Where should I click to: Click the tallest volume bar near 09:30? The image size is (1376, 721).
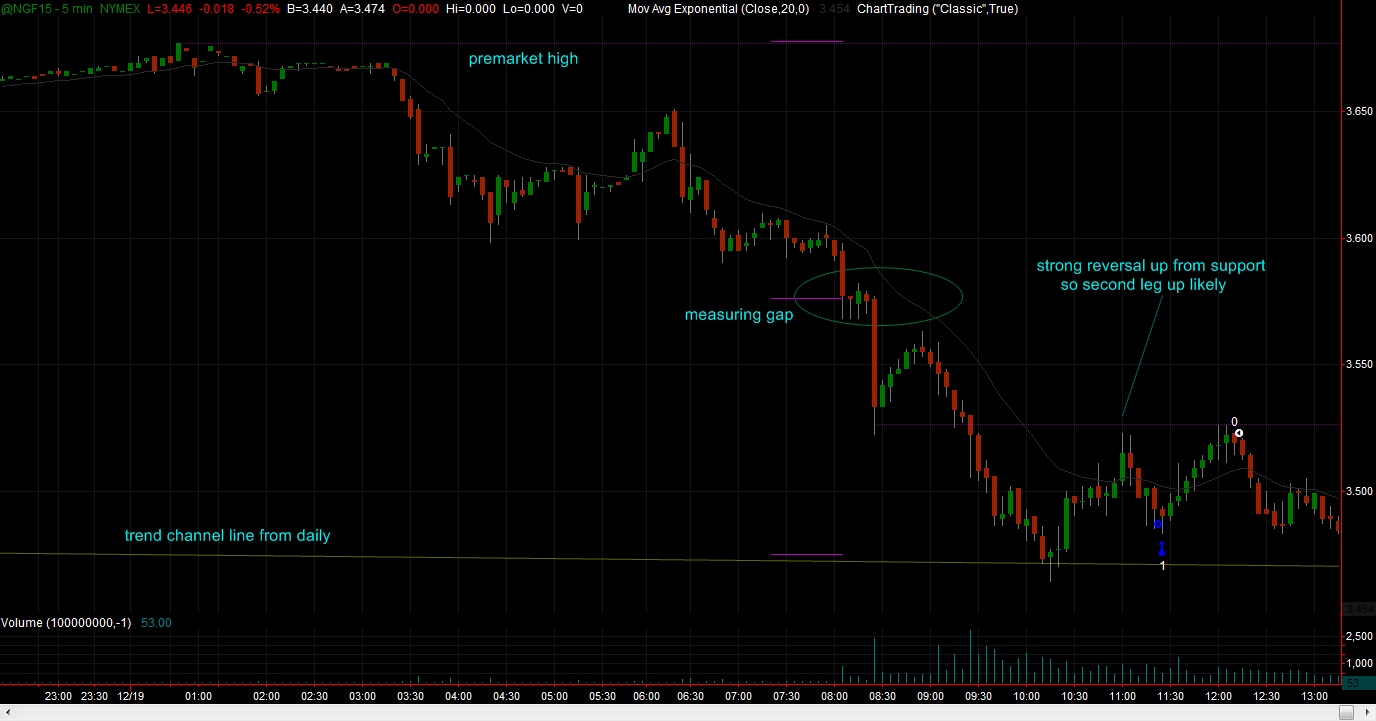tap(970, 658)
